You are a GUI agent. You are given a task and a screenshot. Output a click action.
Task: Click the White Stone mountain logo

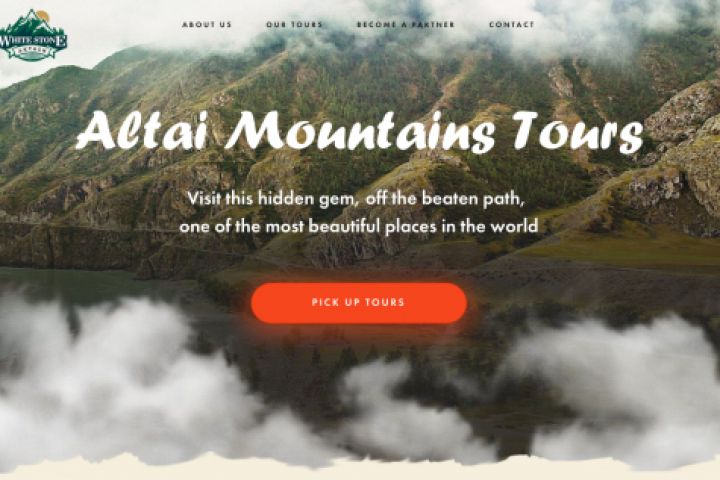click(x=32, y=35)
